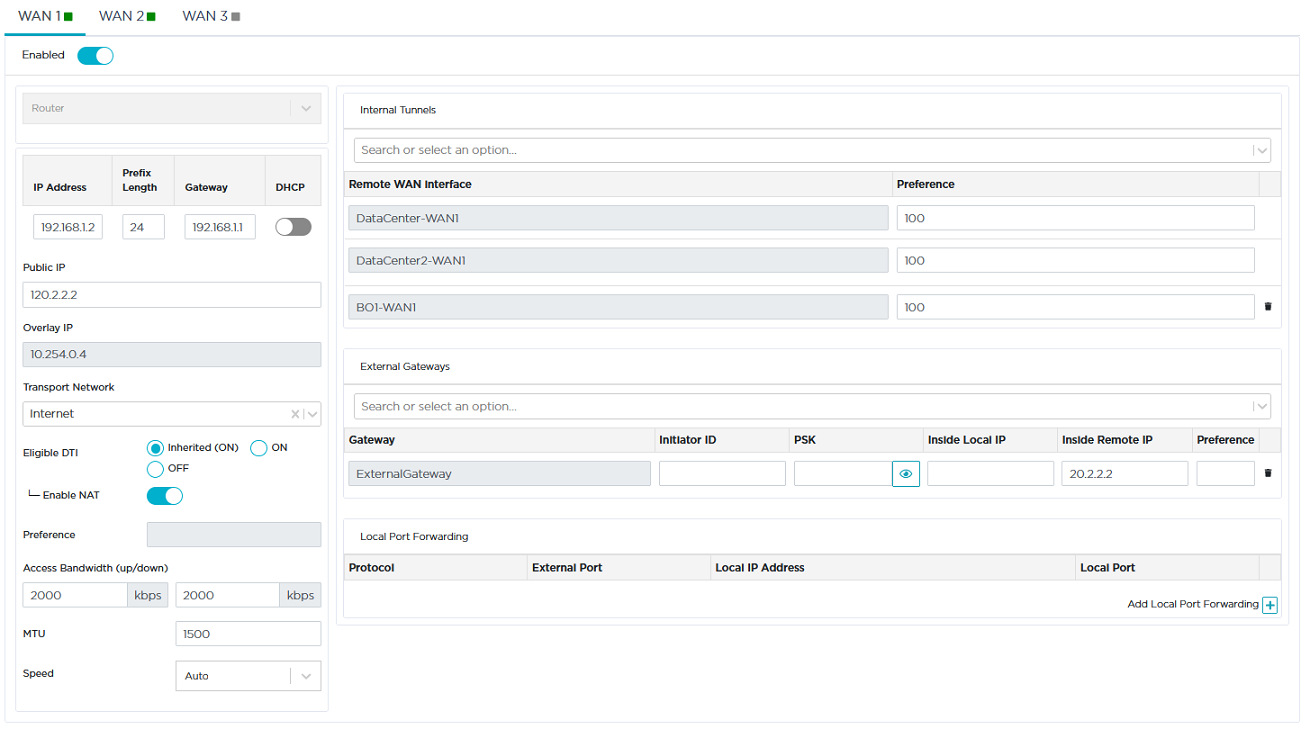The image size is (1310, 729).
Task: Toggle the WAN Enabled switch
Action: click(95, 56)
